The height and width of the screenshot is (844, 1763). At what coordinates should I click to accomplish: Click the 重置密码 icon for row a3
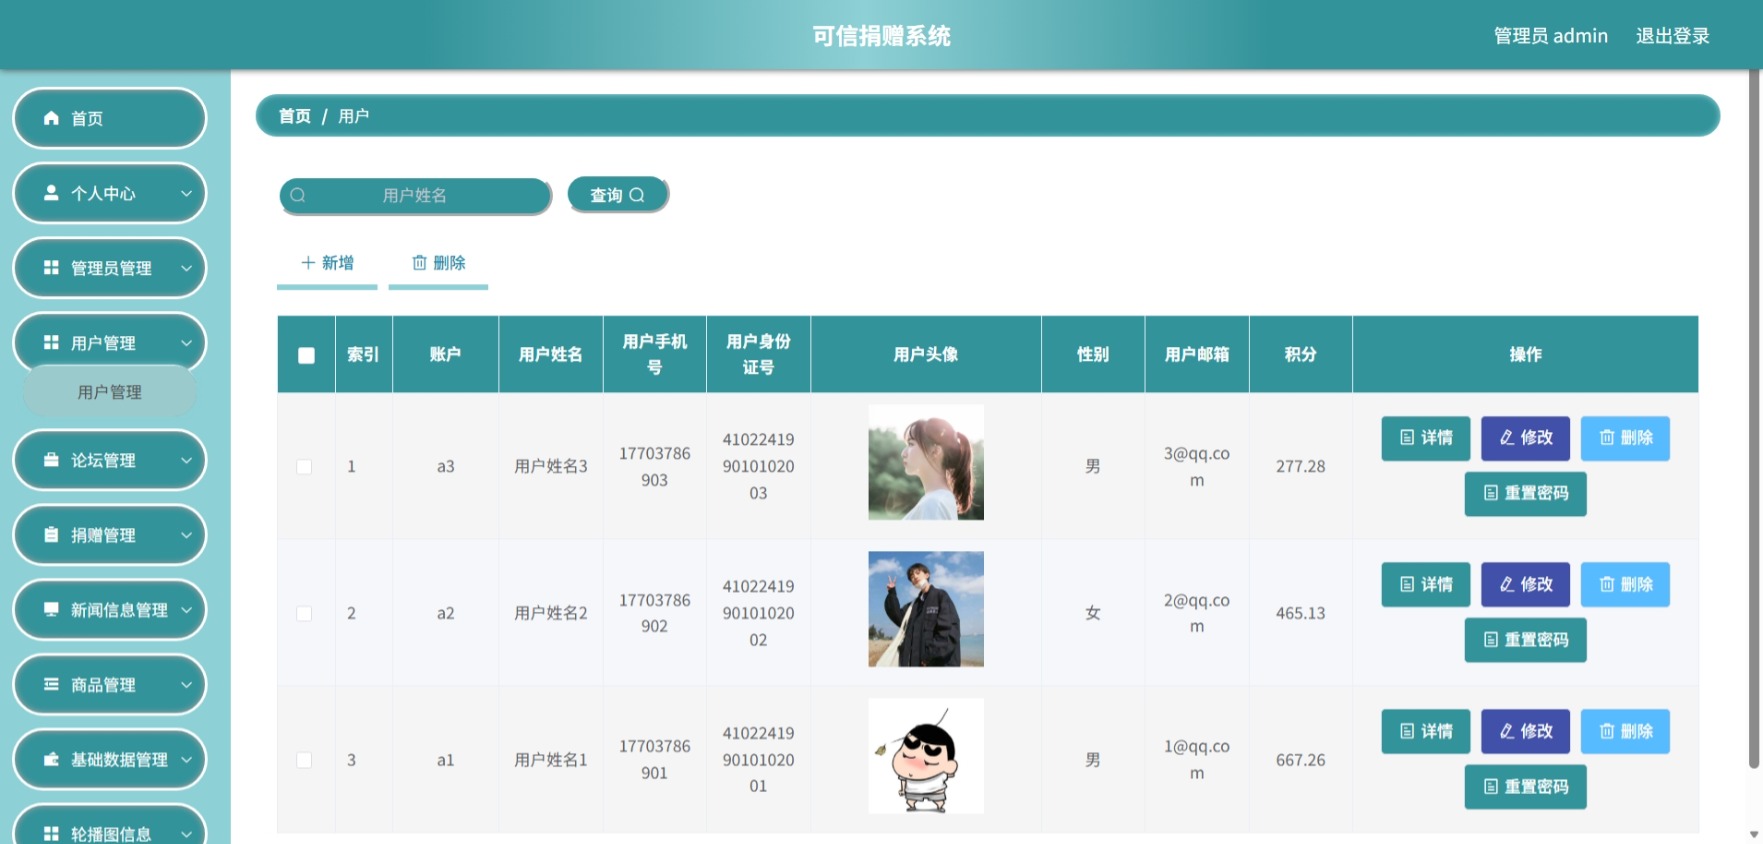[1491, 493]
